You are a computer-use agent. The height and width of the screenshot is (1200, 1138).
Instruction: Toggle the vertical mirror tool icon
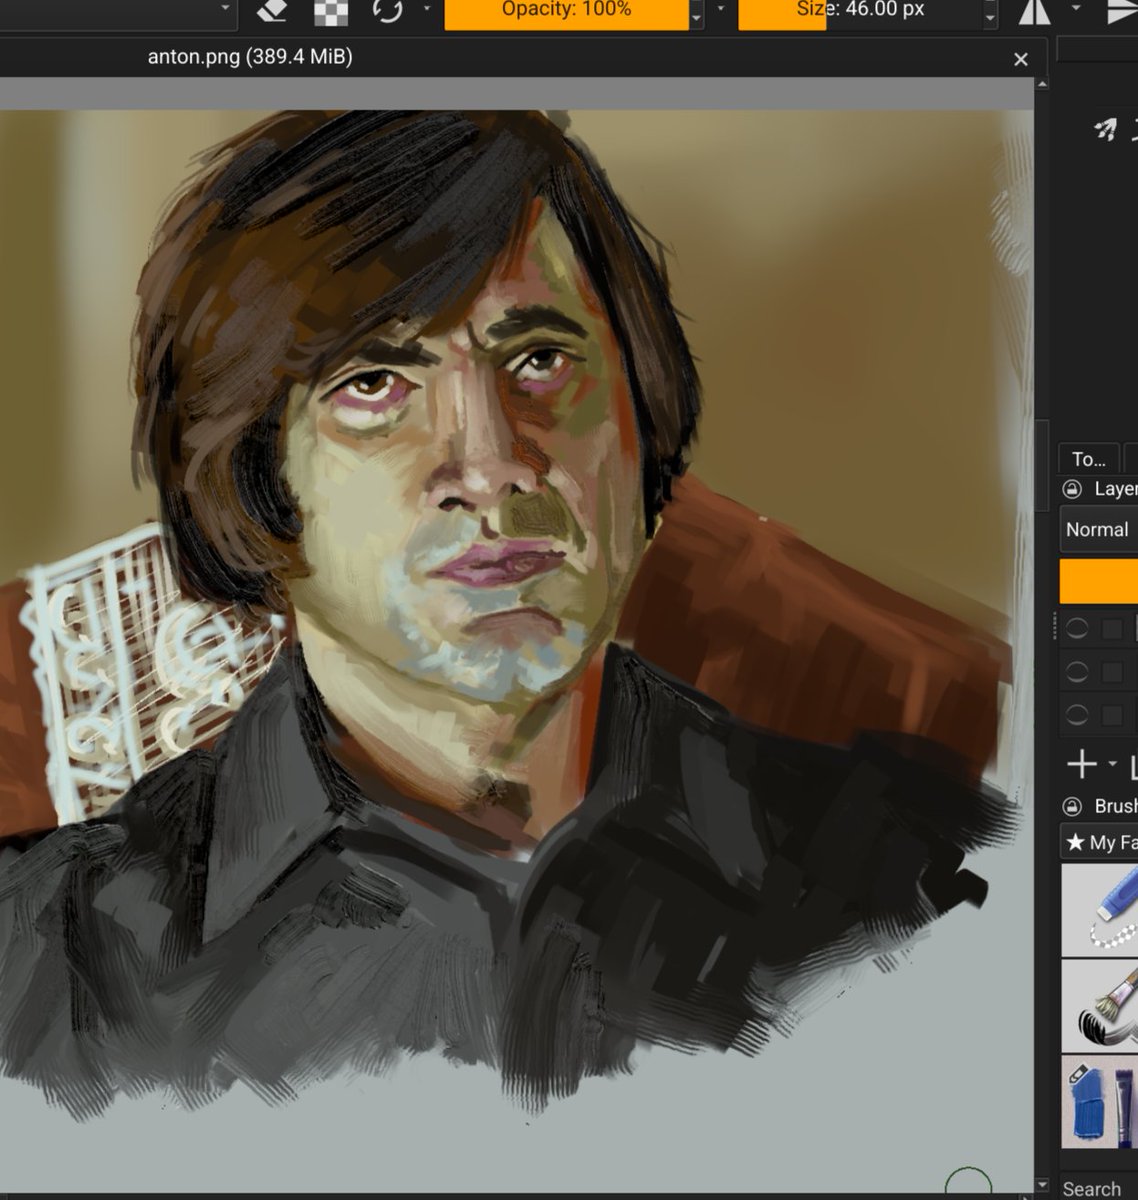1122,11
